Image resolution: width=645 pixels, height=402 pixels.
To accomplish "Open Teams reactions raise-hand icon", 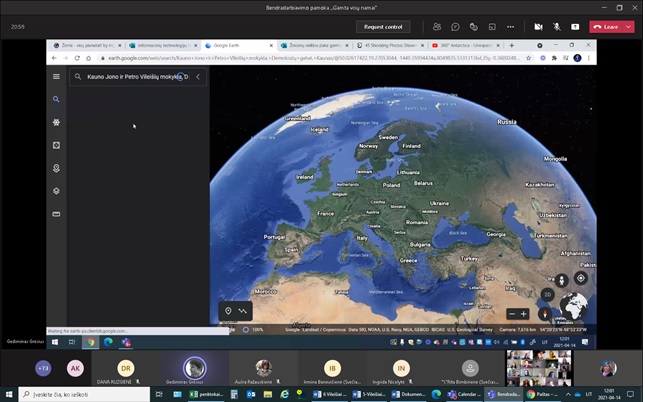I will click(x=473, y=27).
